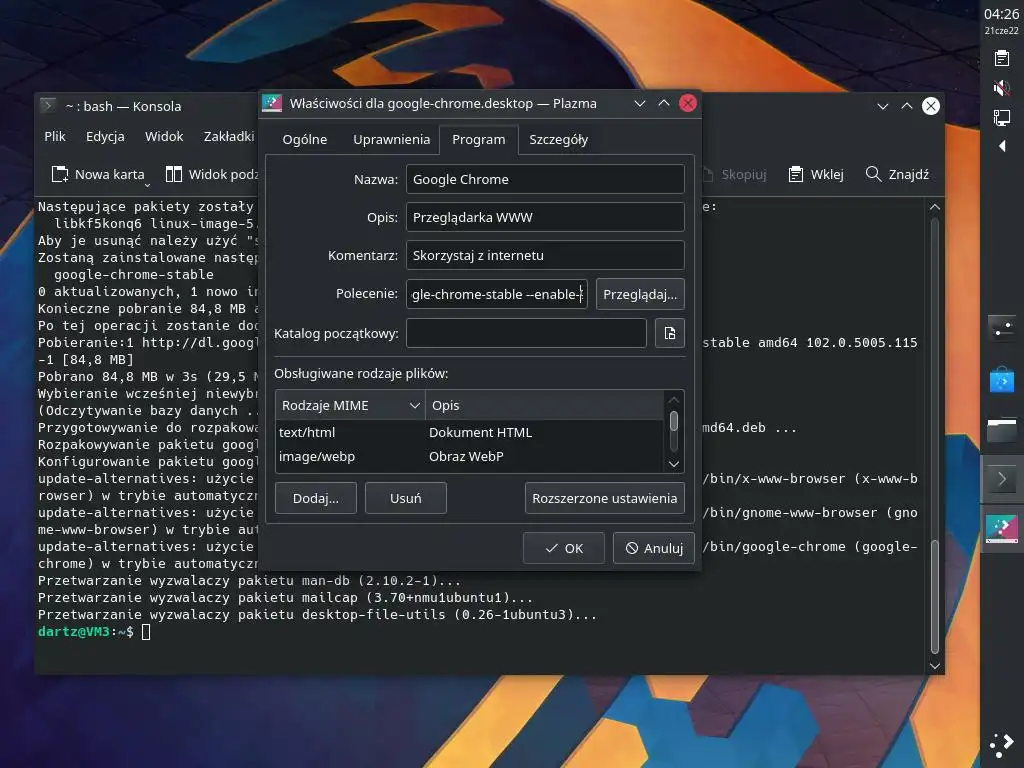Open the Dolphin file manager panel icon
Screen dimensions: 1024x768
pos(1002,430)
